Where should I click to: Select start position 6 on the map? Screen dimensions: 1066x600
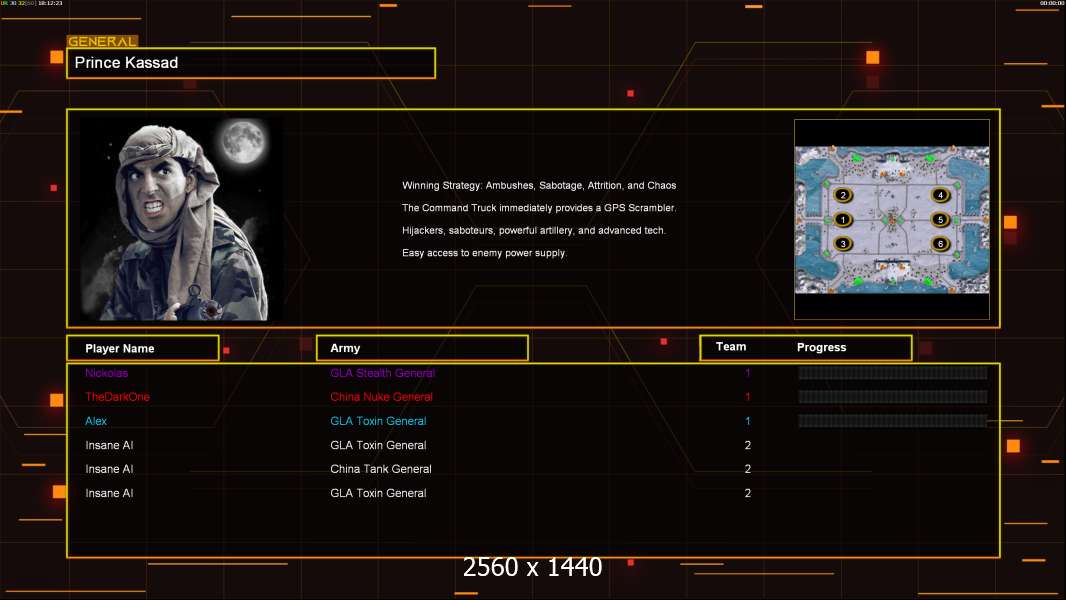point(940,244)
